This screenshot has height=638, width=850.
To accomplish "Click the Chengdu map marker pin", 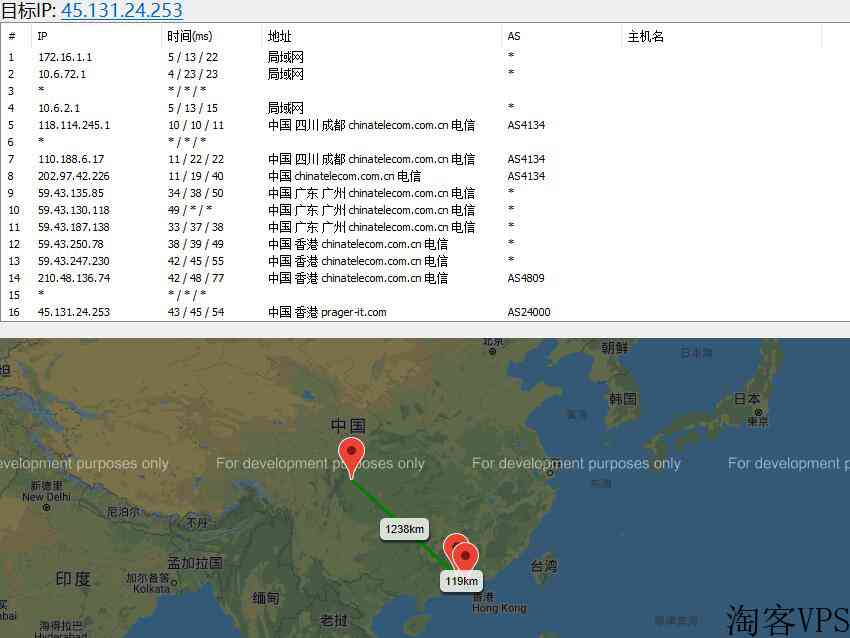I will [x=351, y=455].
